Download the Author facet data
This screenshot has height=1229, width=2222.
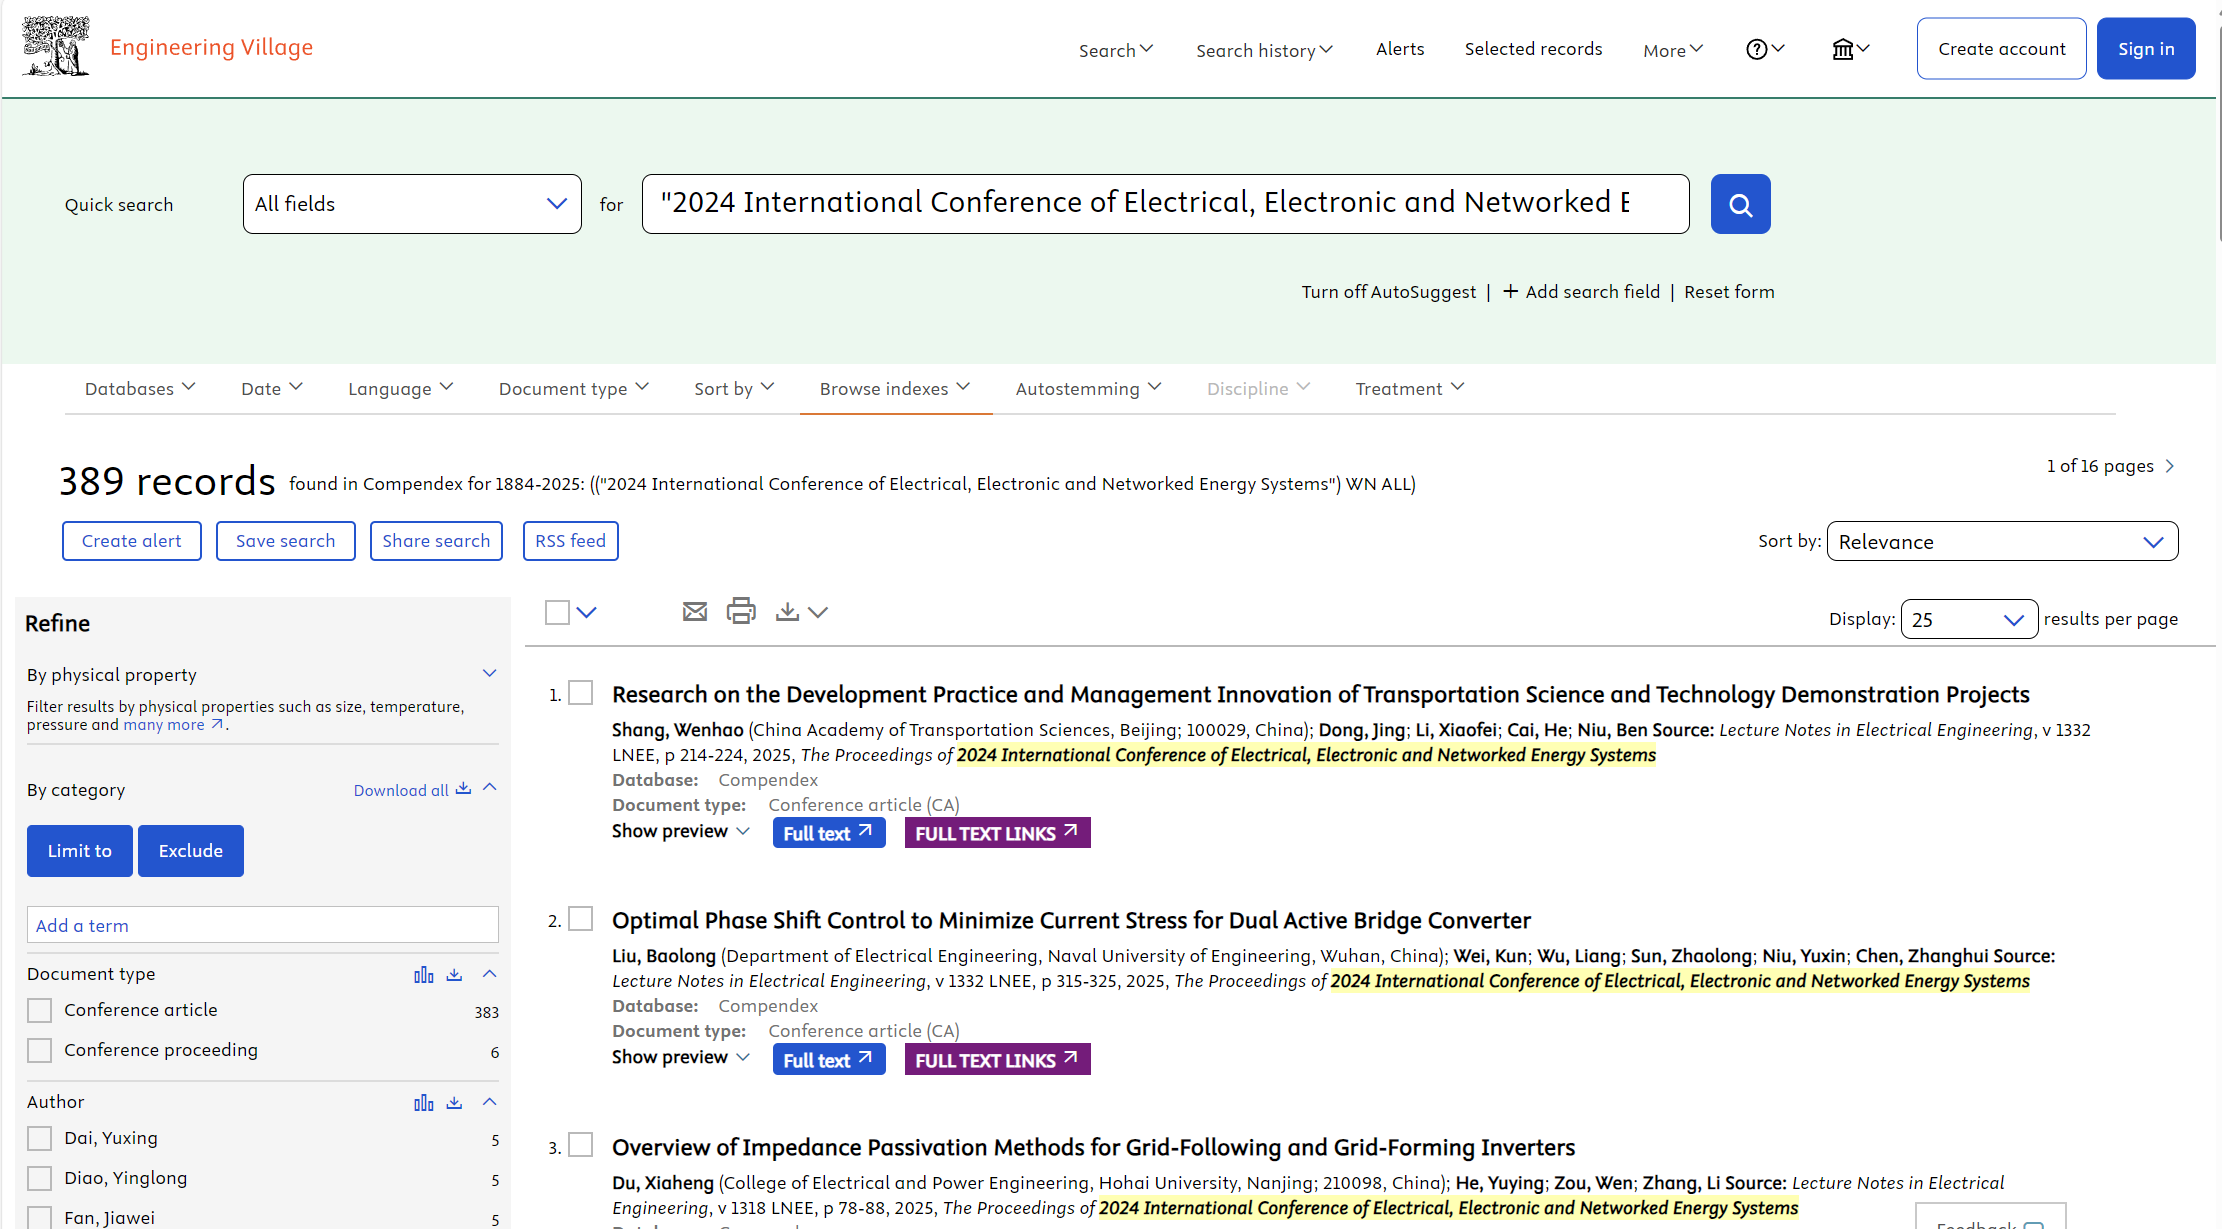coord(455,1102)
